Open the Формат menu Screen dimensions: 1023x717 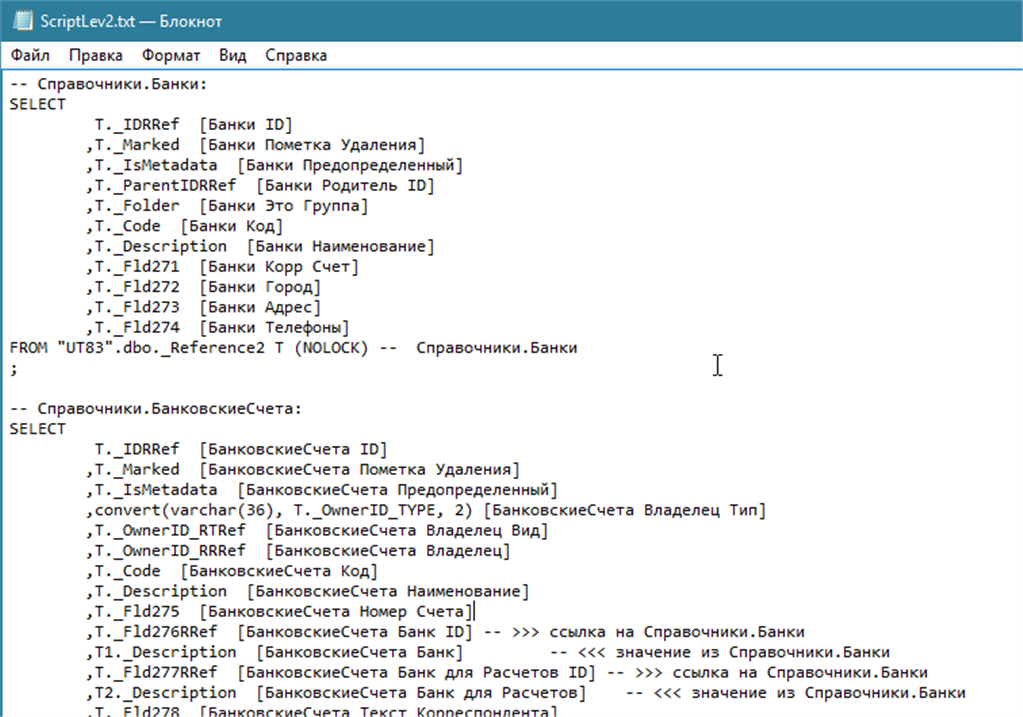pos(171,55)
